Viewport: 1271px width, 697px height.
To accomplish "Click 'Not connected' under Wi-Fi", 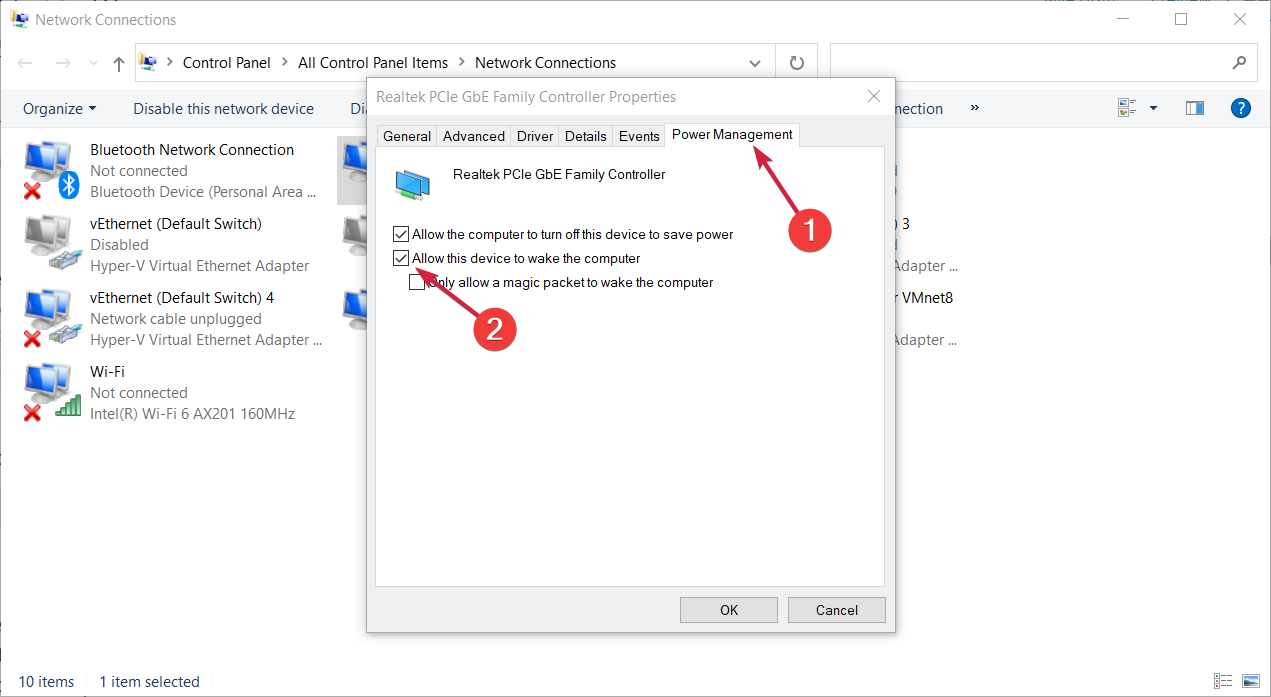I will 139,393.
